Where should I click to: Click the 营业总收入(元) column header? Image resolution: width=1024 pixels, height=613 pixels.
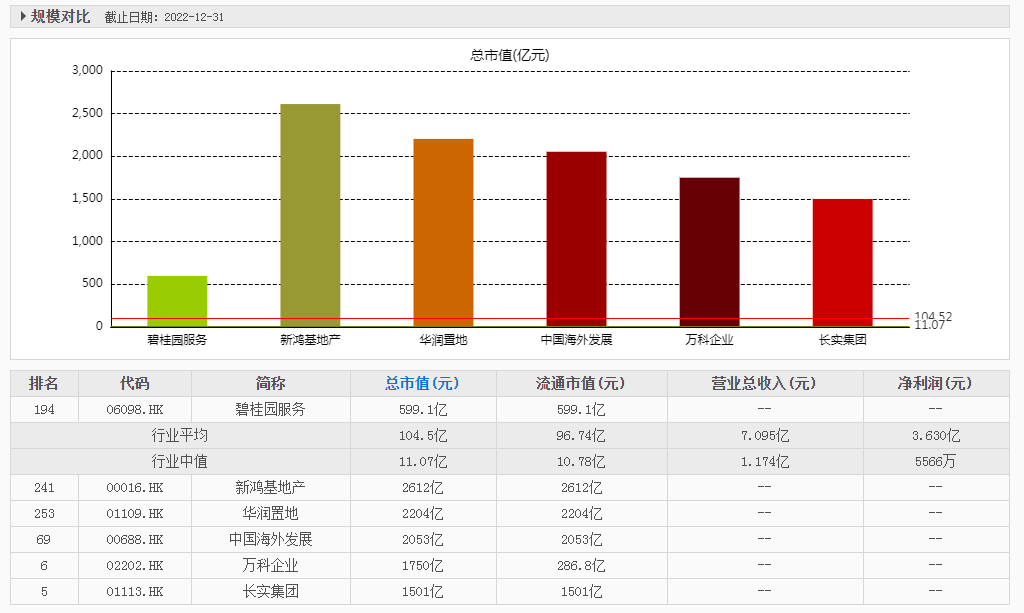click(x=764, y=383)
